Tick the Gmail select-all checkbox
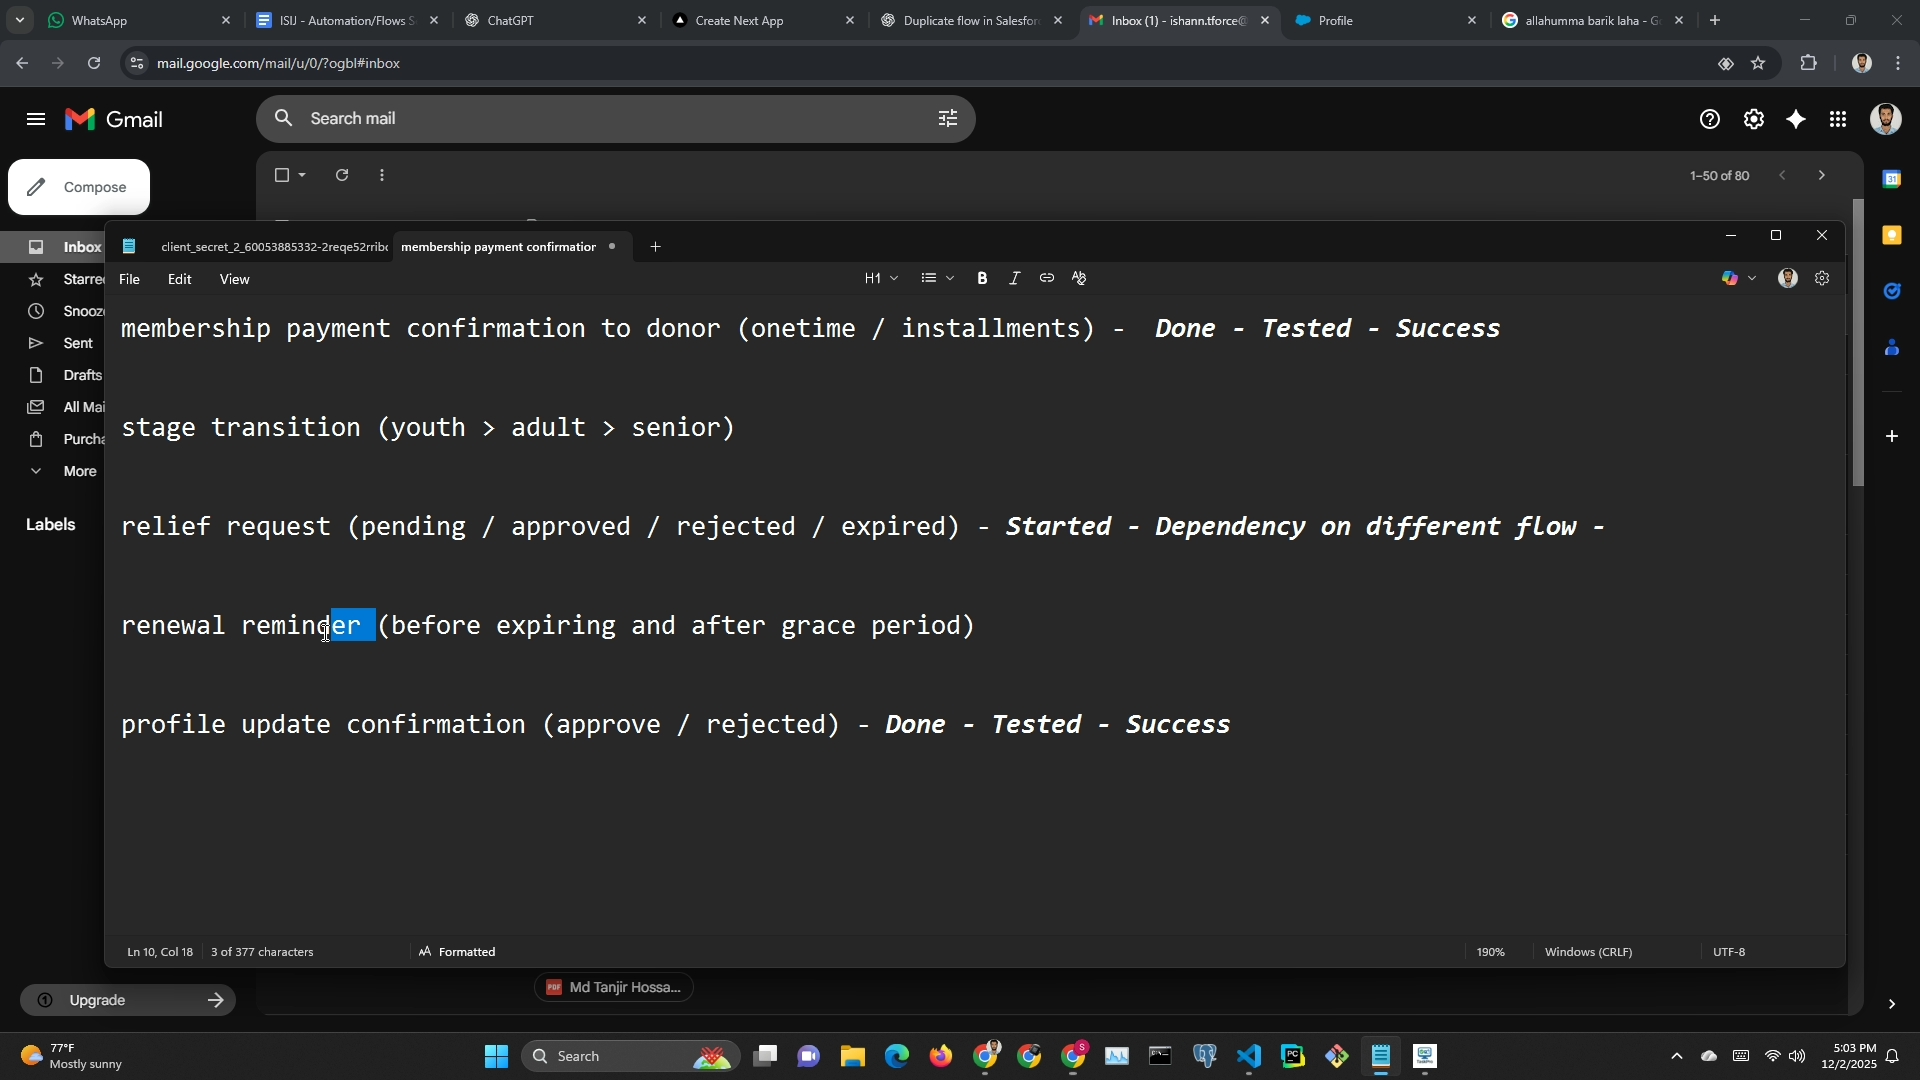 tap(282, 175)
